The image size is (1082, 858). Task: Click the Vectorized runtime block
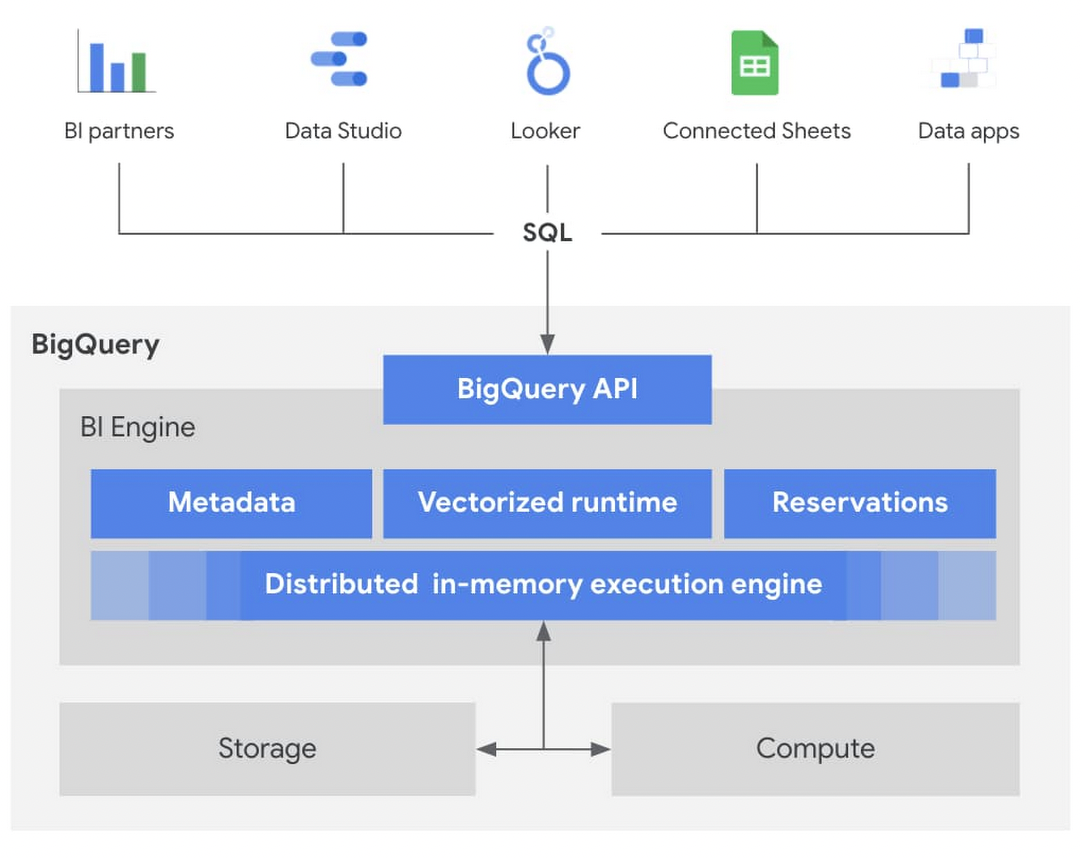(x=547, y=503)
